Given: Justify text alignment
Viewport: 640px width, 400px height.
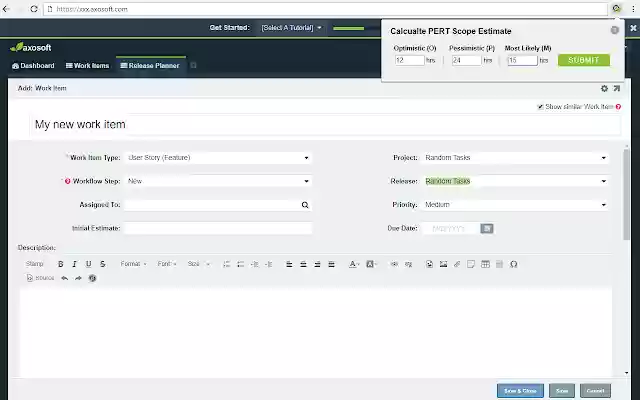Looking at the screenshot, I should point(331,264).
